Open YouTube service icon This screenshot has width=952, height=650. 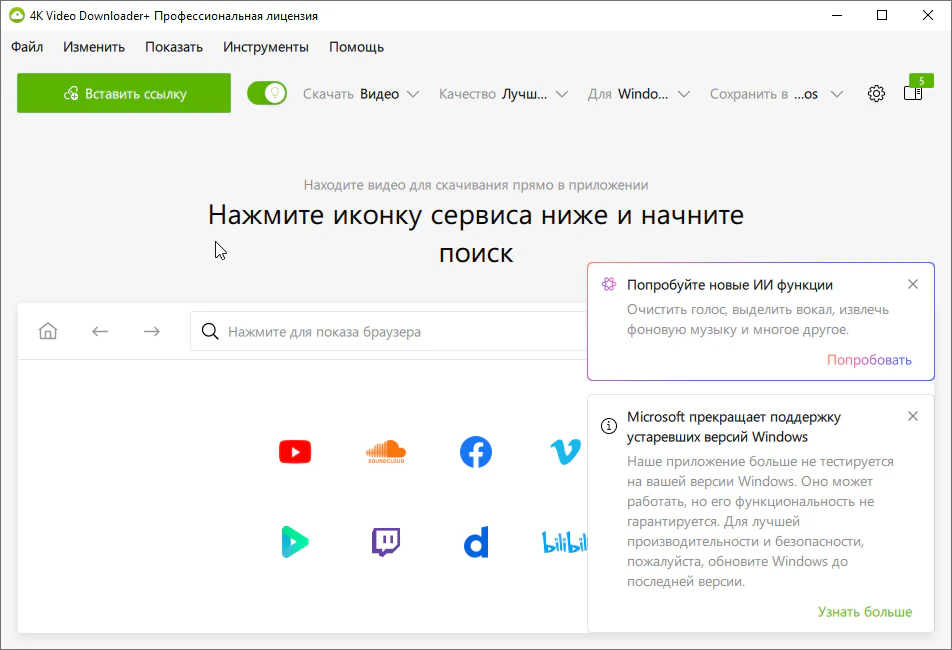pyautogui.click(x=295, y=452)
